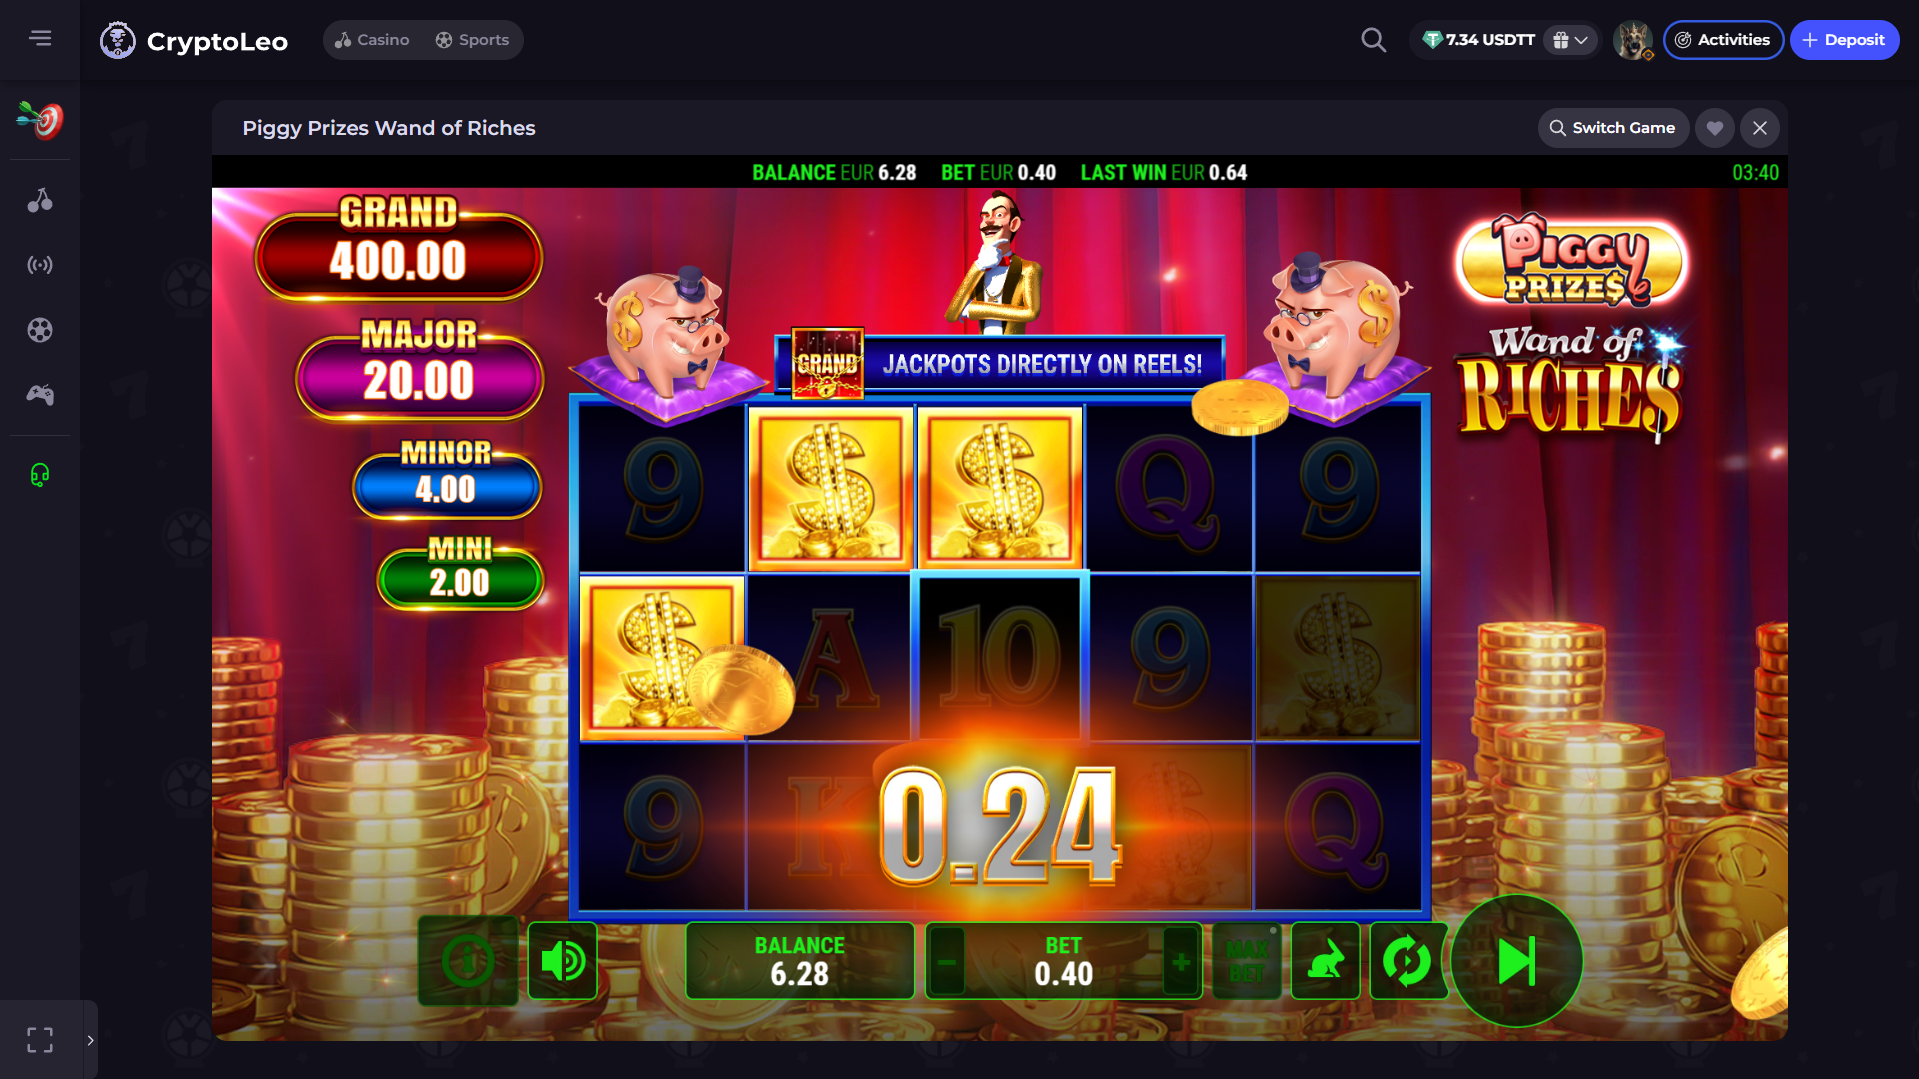Viewport: 1919px width, 1079px height.
Task: Open the search magnifier icon
Action: point(1374,40)
